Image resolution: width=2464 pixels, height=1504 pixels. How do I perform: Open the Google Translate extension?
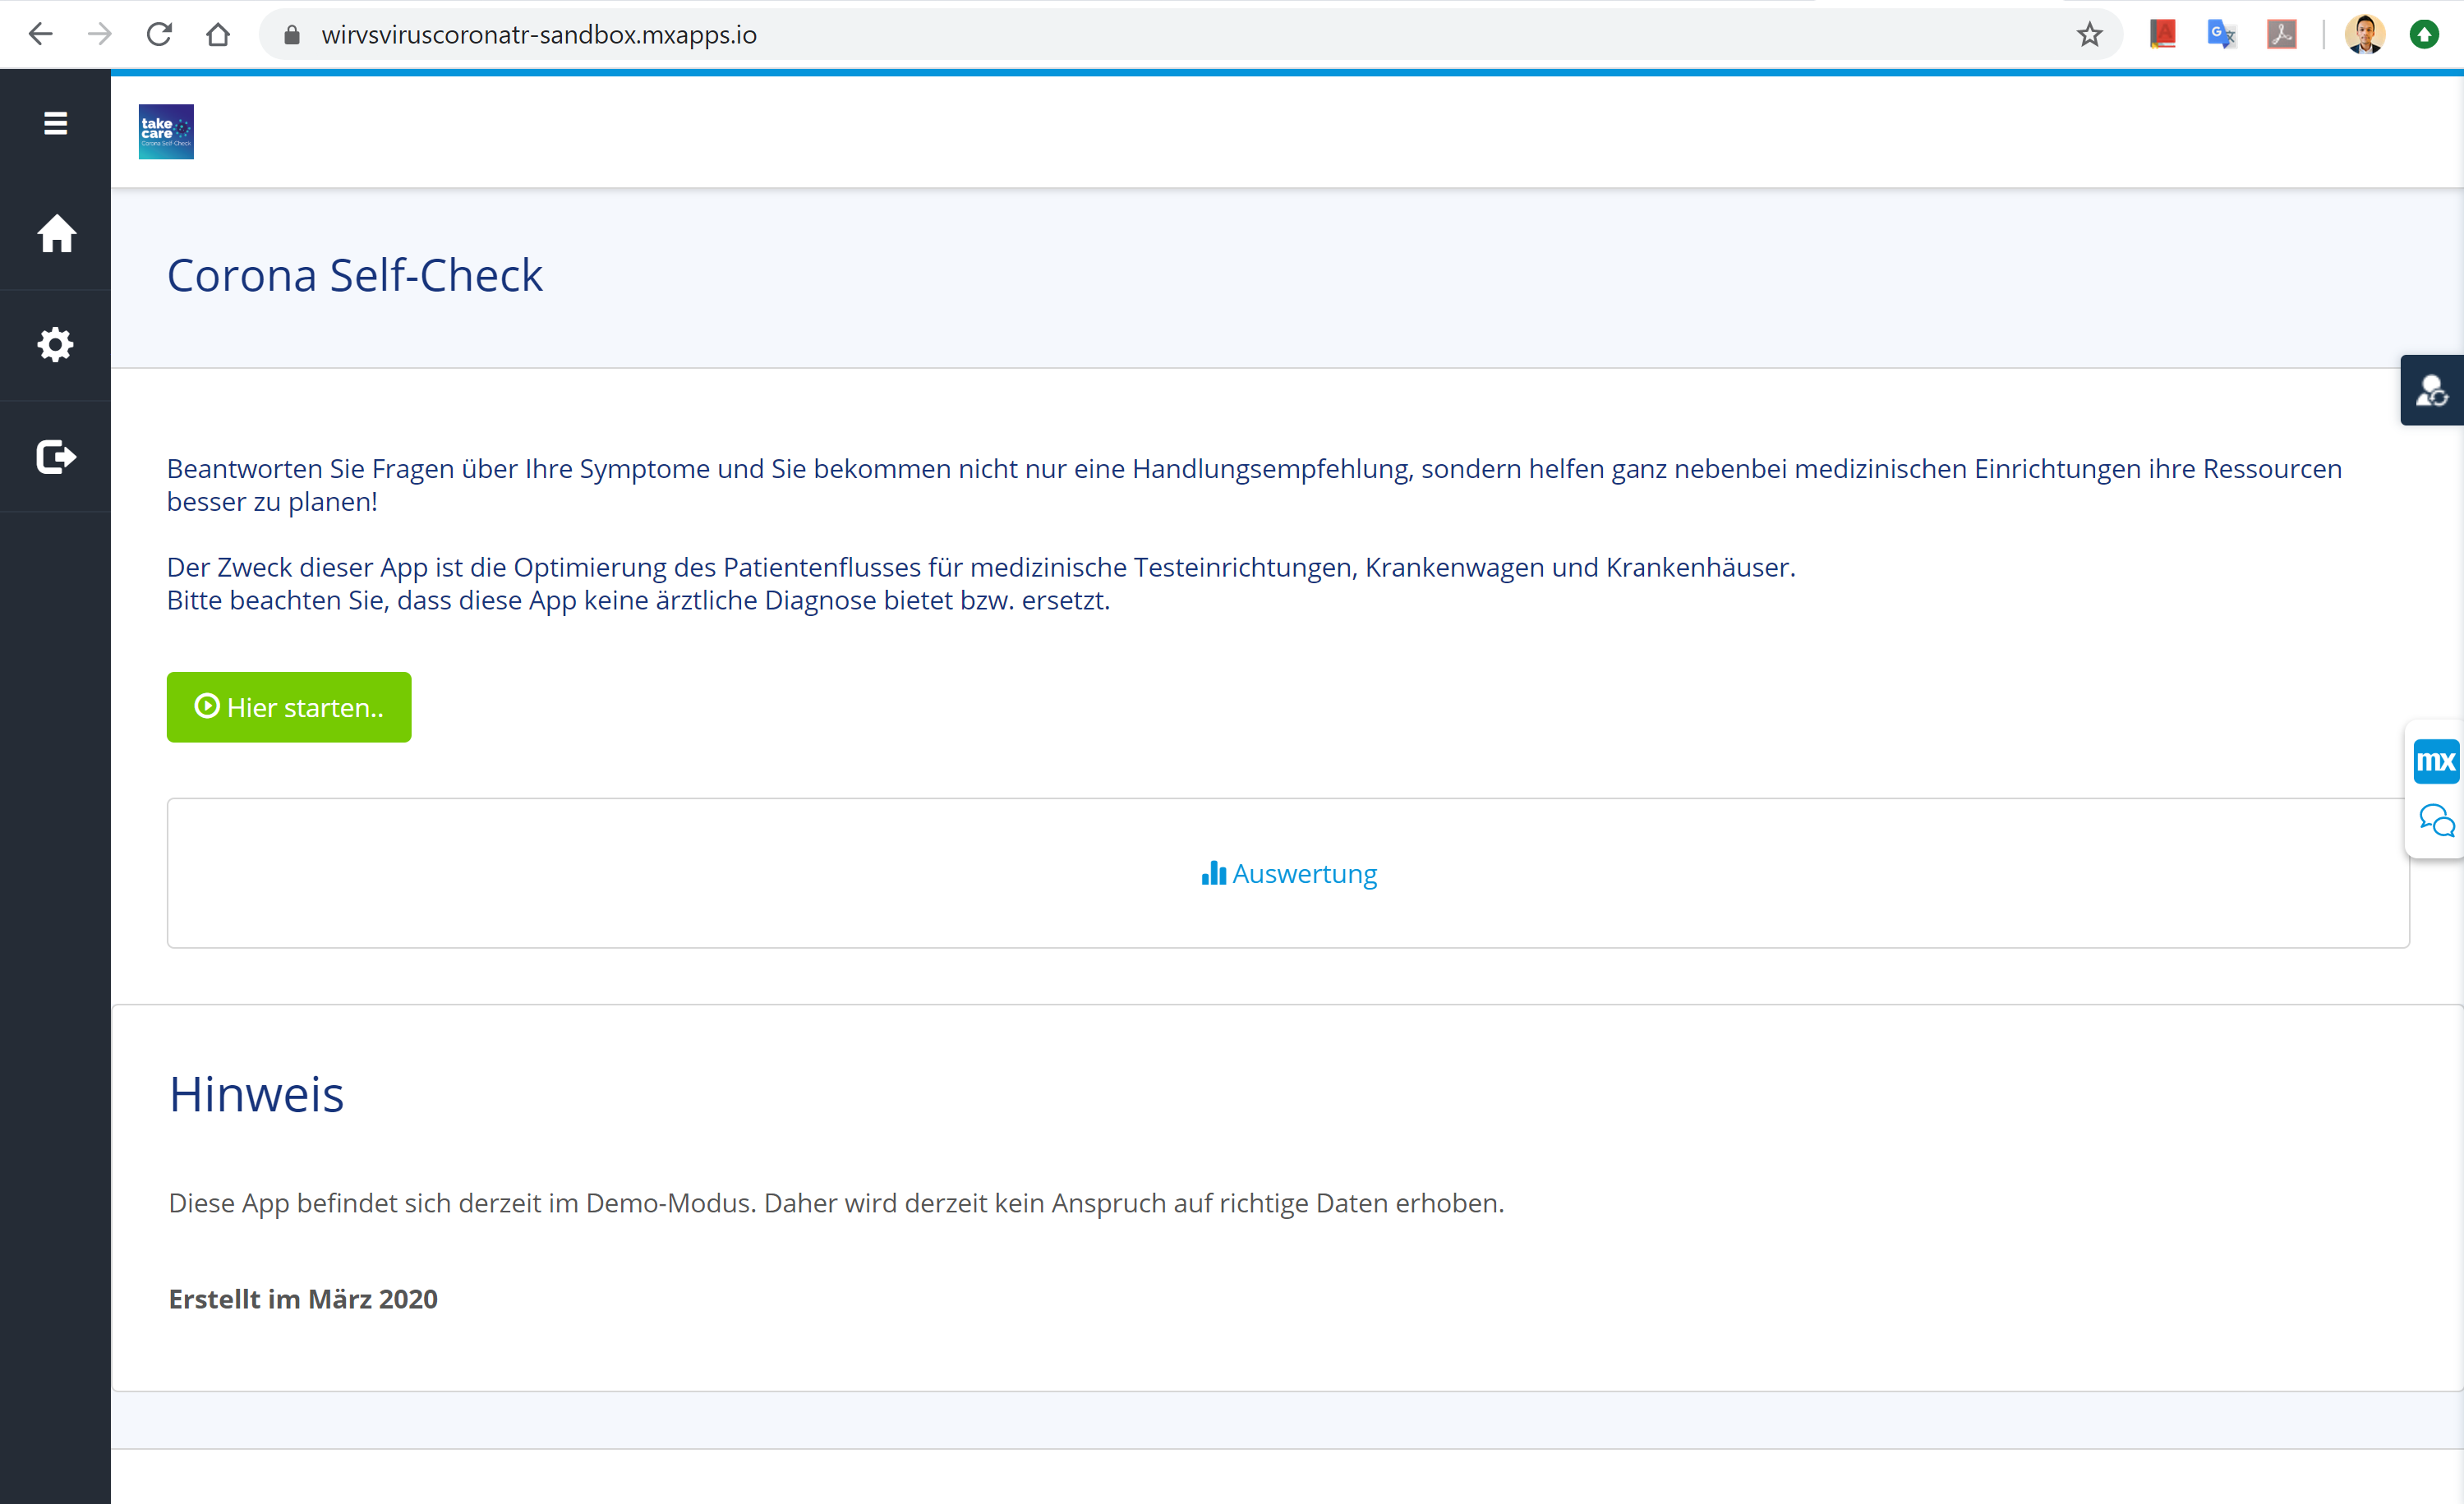(x=2220, y=35)
